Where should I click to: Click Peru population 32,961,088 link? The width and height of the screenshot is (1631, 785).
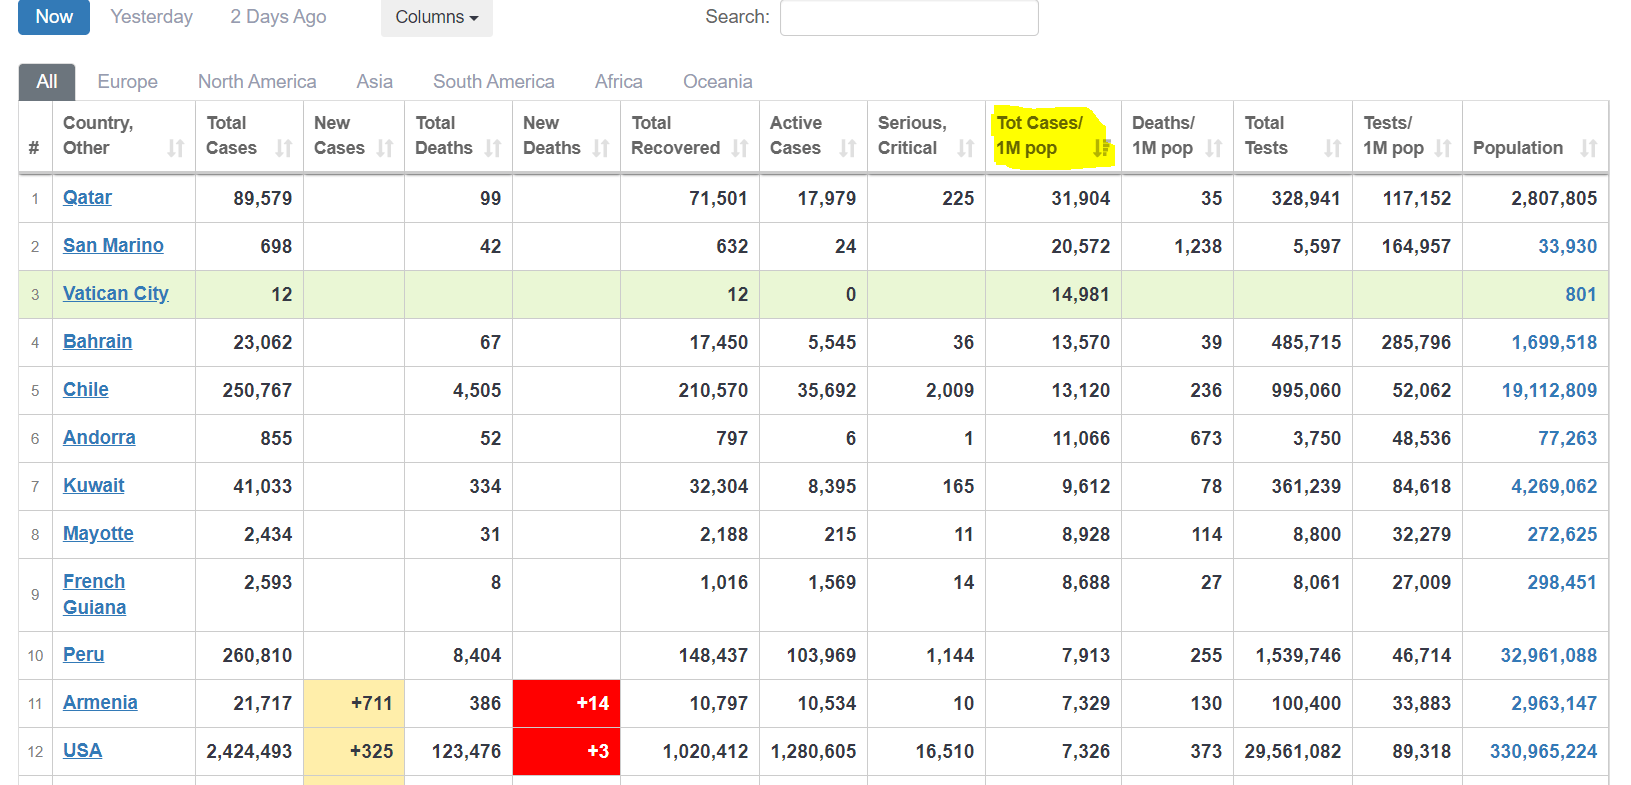[1548, 655]
